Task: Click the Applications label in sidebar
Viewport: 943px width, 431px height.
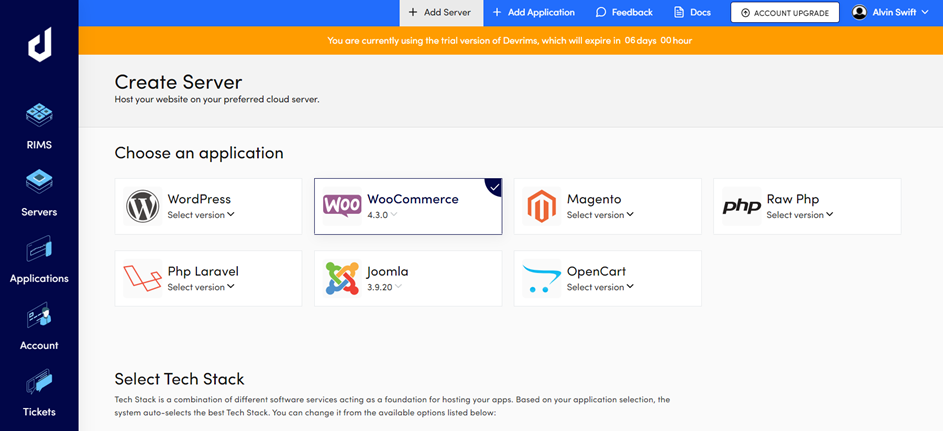Action: click(x=39, y=278)
